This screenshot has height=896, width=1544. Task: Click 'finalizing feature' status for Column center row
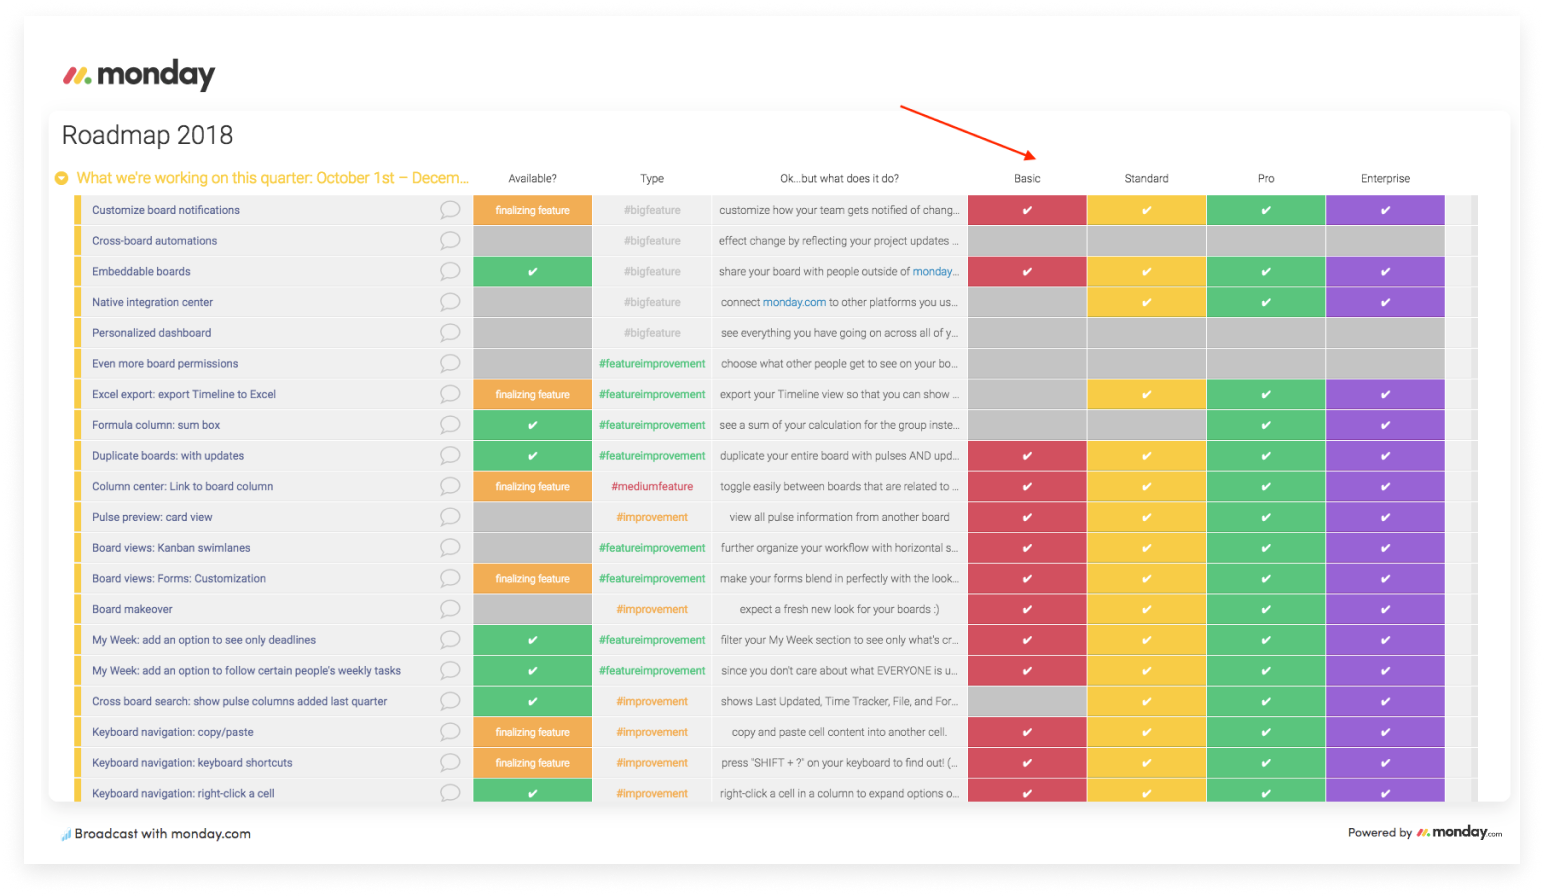tap(532, 486)
